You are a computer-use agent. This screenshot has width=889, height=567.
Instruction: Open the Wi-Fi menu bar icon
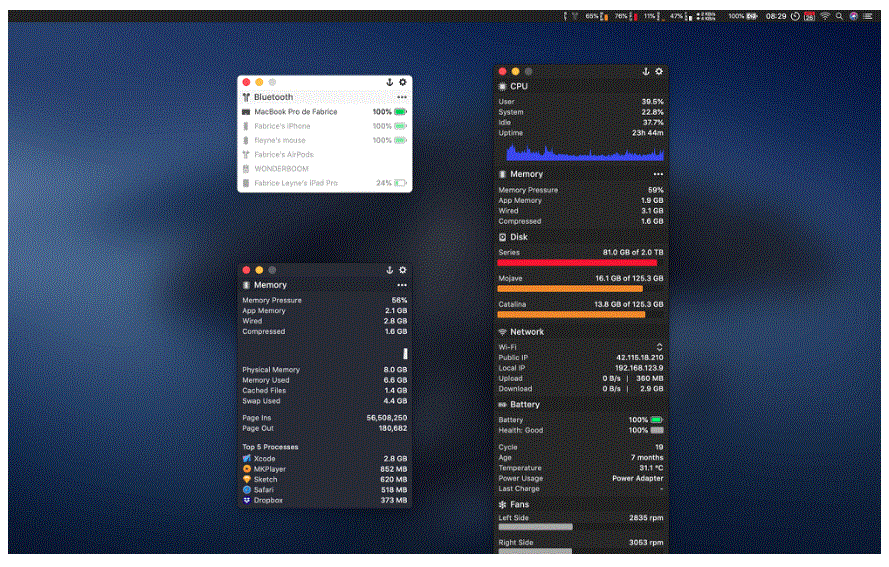pyautogui.click(x=825, y=16)
